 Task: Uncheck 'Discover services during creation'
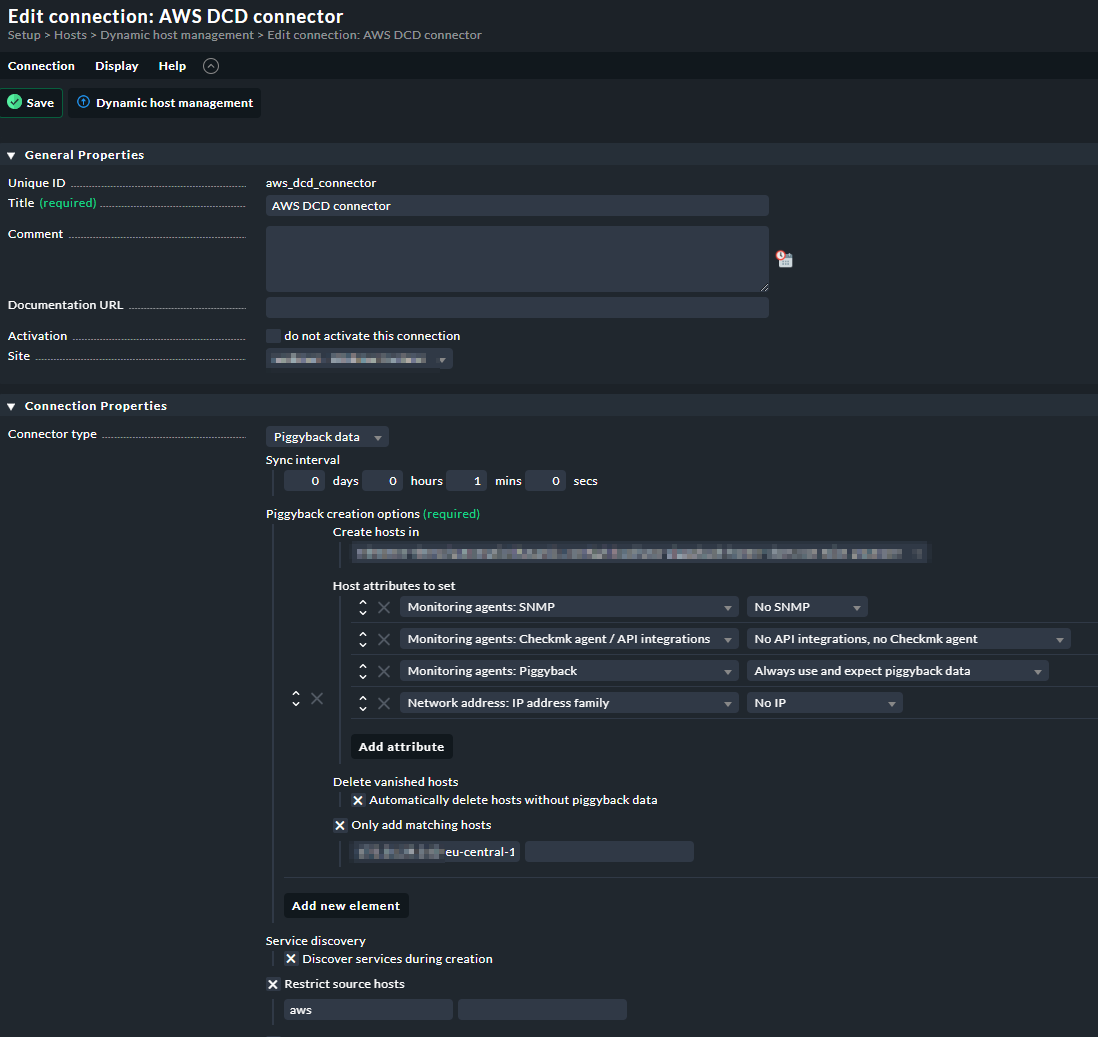(291, 959)
